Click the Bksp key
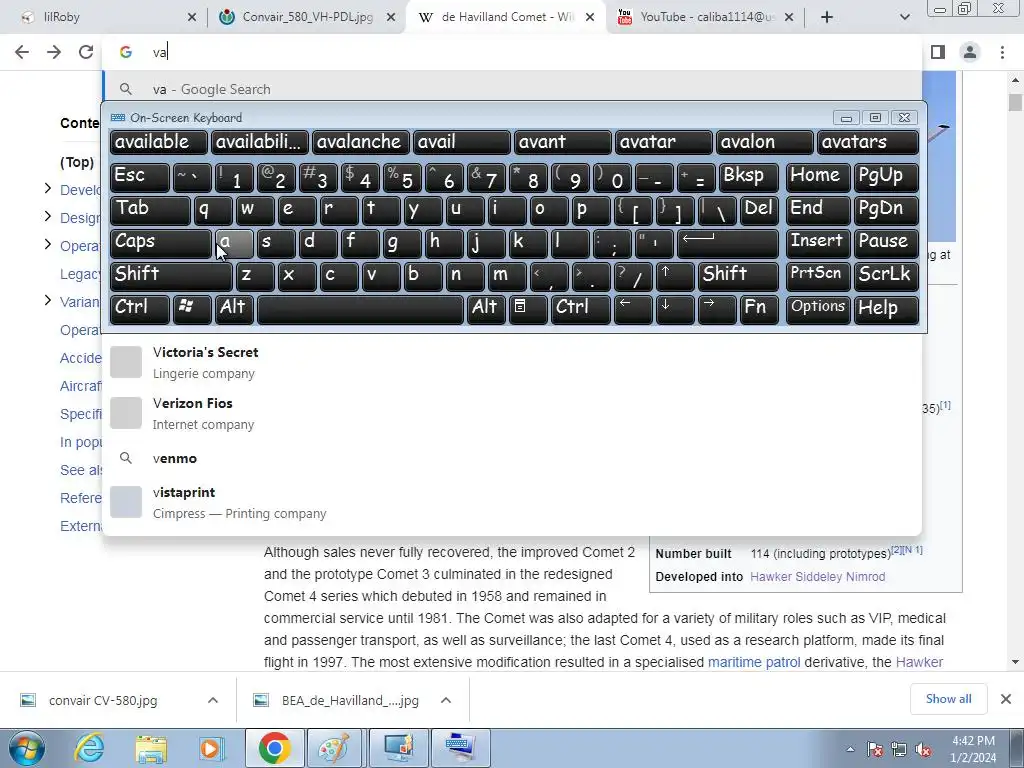This screenshot has height=768, width=1024. click(749, 177)
